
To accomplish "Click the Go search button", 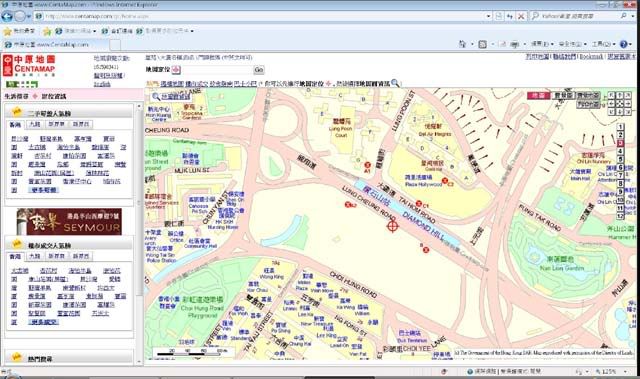I will tap(259, 70).
